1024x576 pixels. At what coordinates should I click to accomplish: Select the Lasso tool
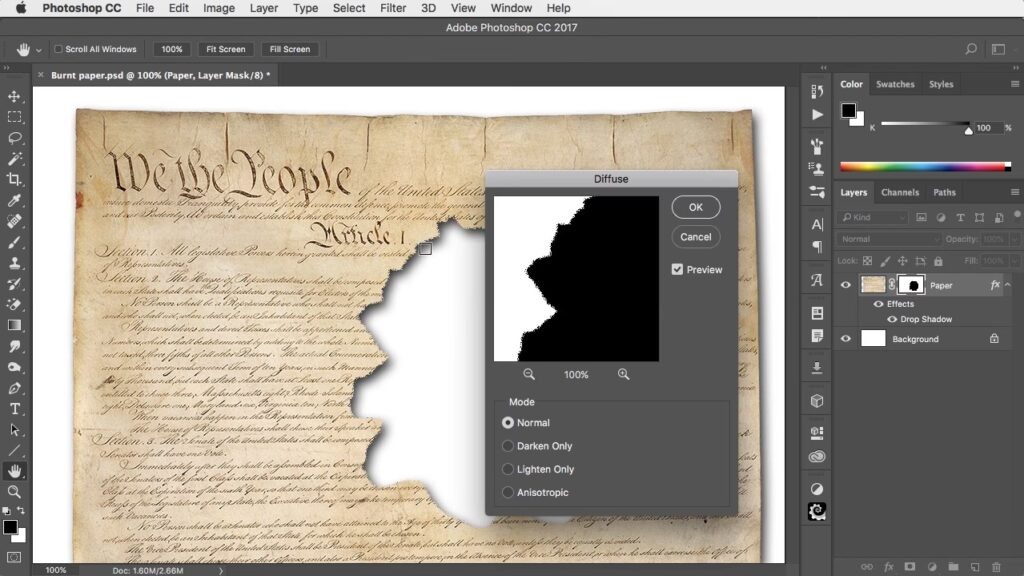tap(14, 138)
